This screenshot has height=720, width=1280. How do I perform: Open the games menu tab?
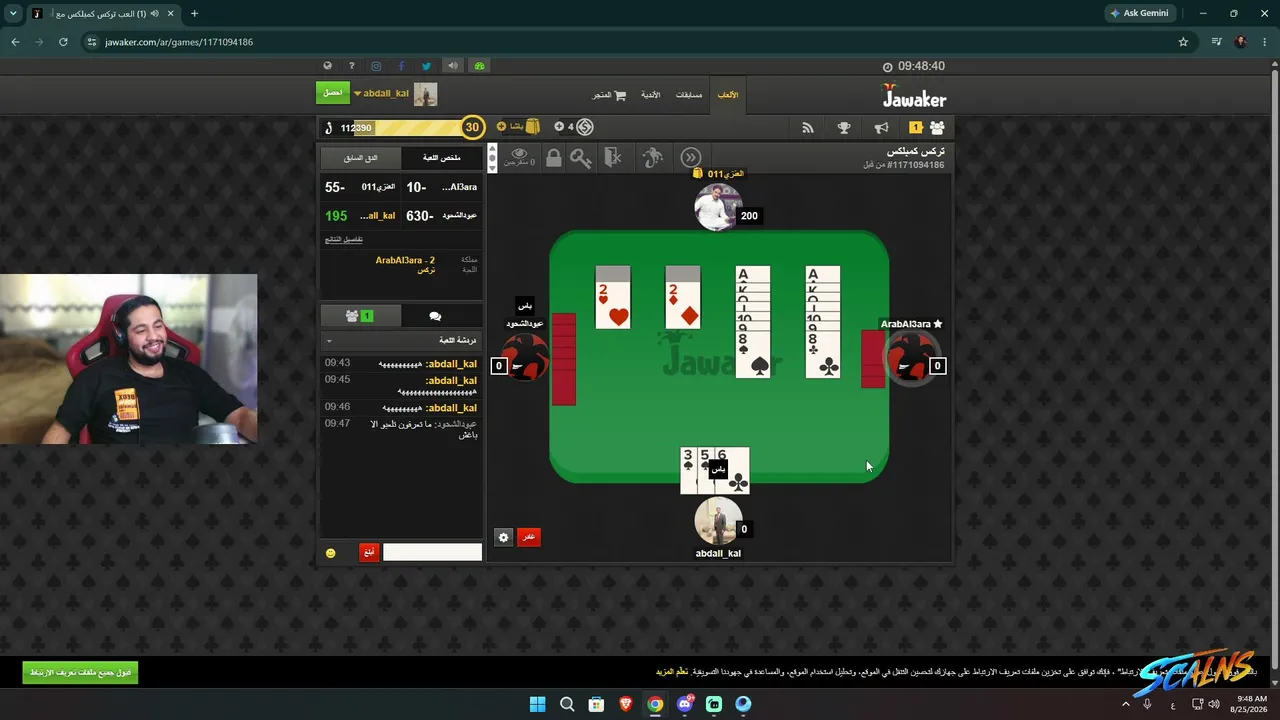tap(728, 95)
